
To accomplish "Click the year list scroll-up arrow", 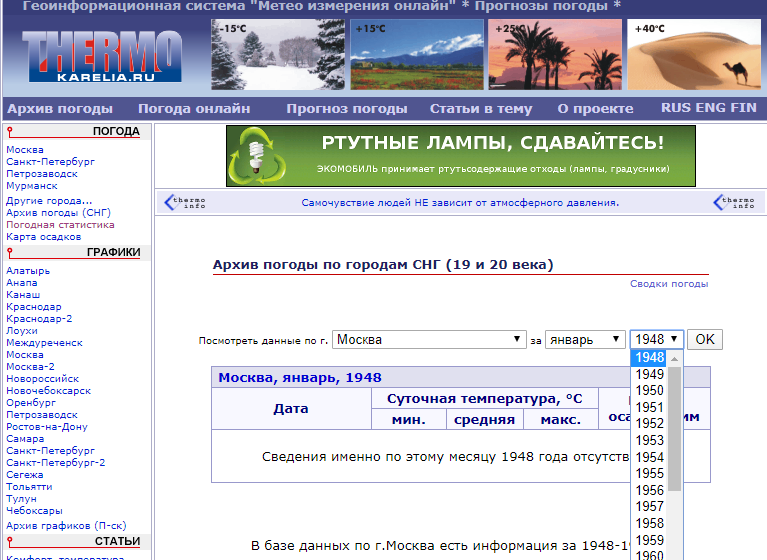I will [x=675, y=359].
